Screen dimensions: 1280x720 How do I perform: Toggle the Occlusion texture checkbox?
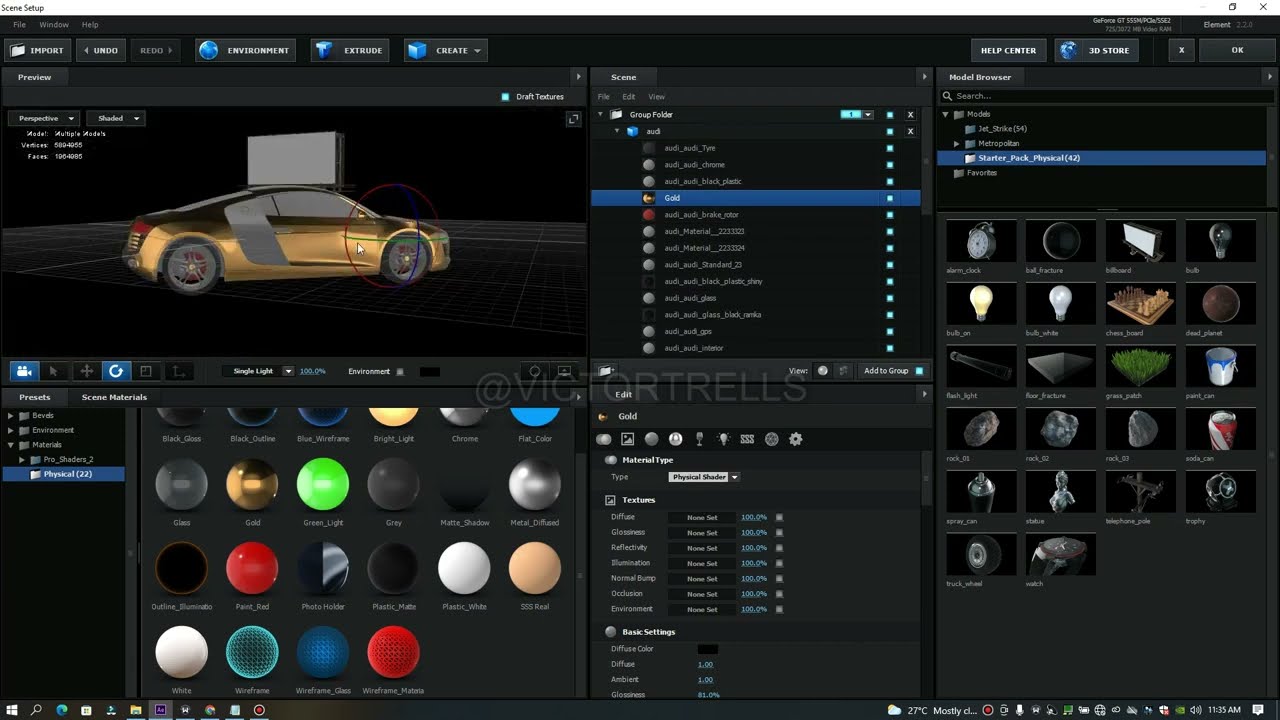coord(779,594)
